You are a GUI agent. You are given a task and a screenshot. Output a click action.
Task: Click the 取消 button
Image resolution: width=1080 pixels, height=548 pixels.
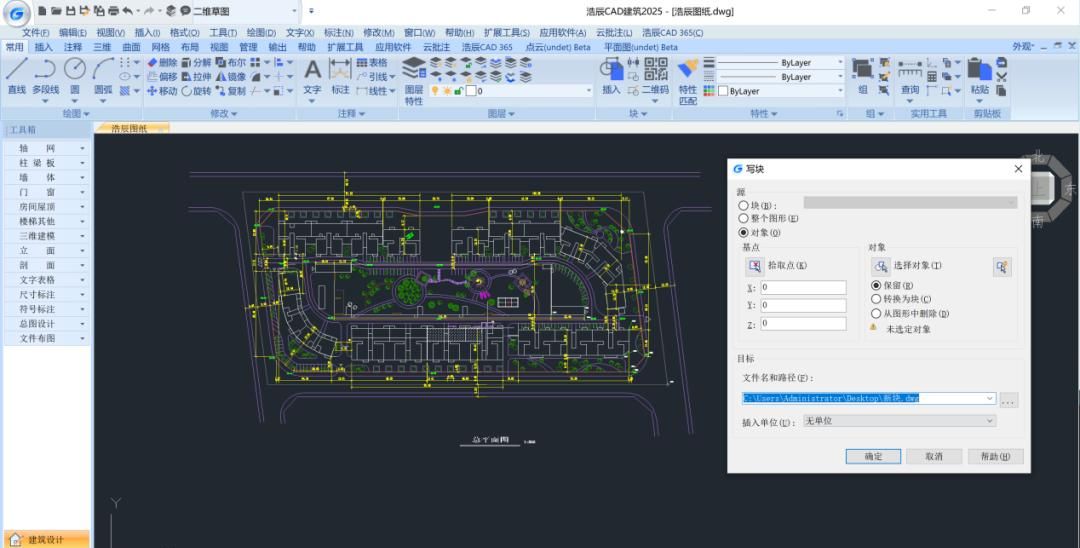tap(933, 456)
